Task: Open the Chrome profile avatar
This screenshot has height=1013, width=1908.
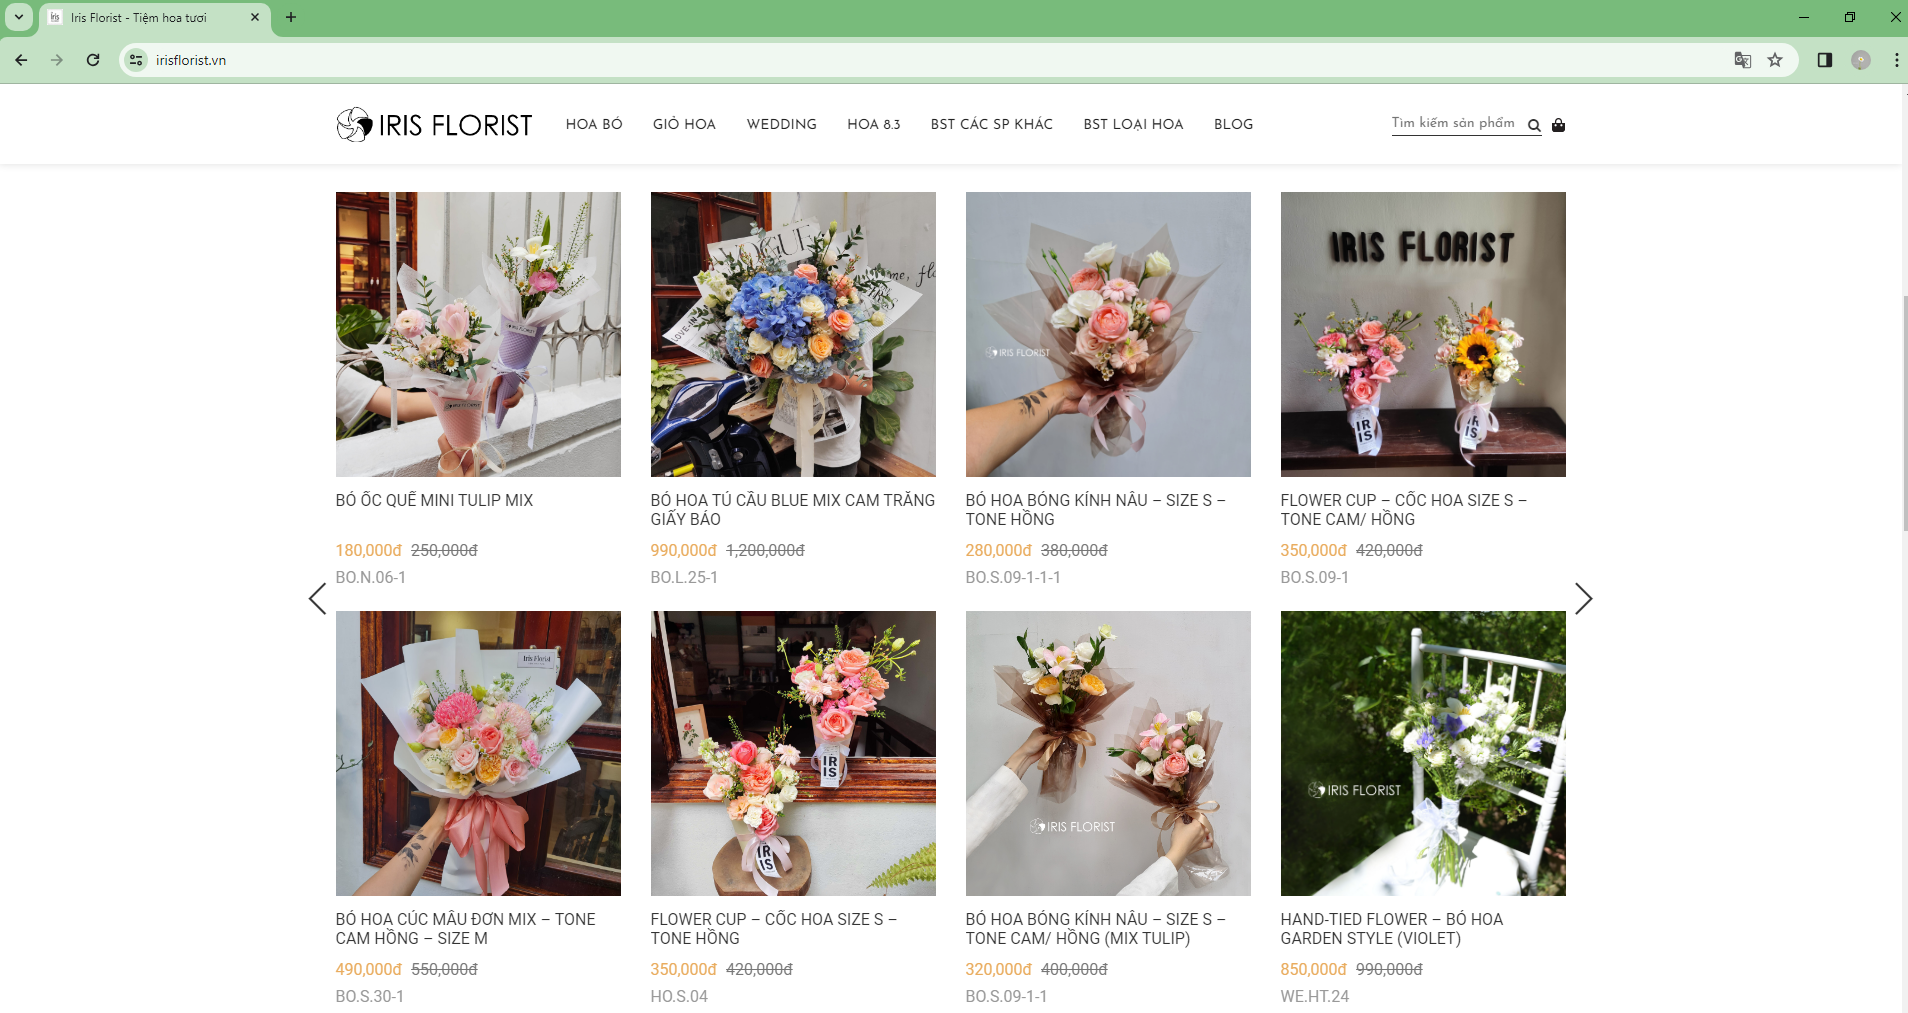Action: [1860, 60]
